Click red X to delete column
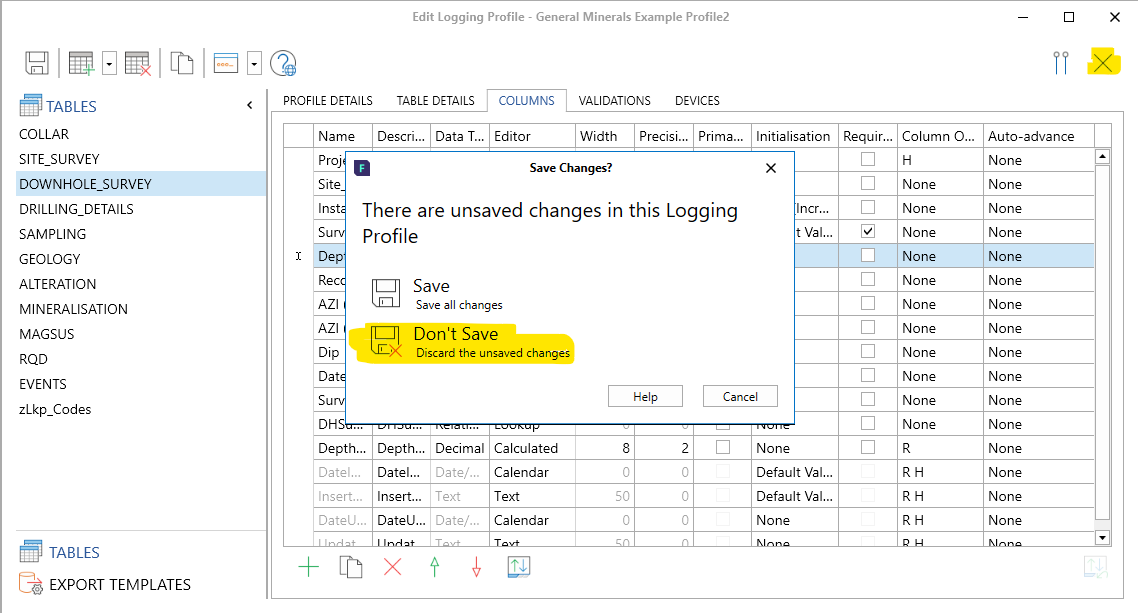This screenshot has height=613, width=1138. coord(392,567)
